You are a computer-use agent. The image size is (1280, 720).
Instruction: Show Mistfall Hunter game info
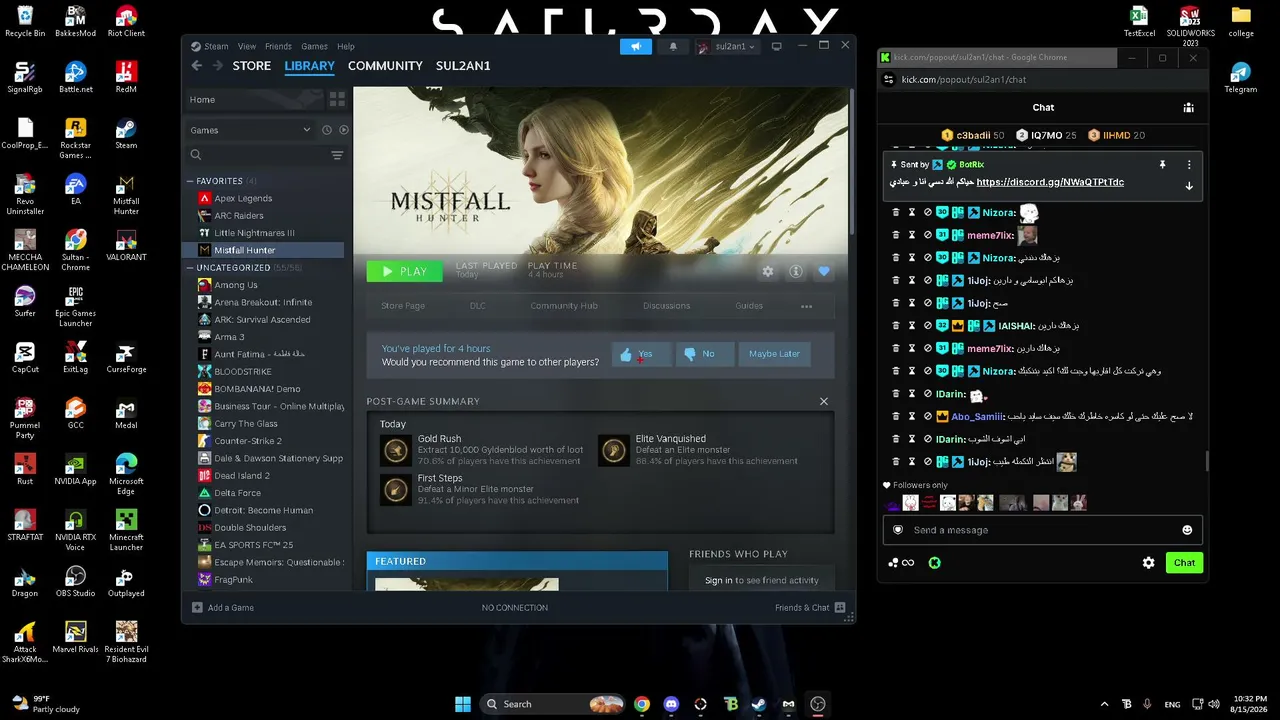pyautogui.click(x=796, y=271)
